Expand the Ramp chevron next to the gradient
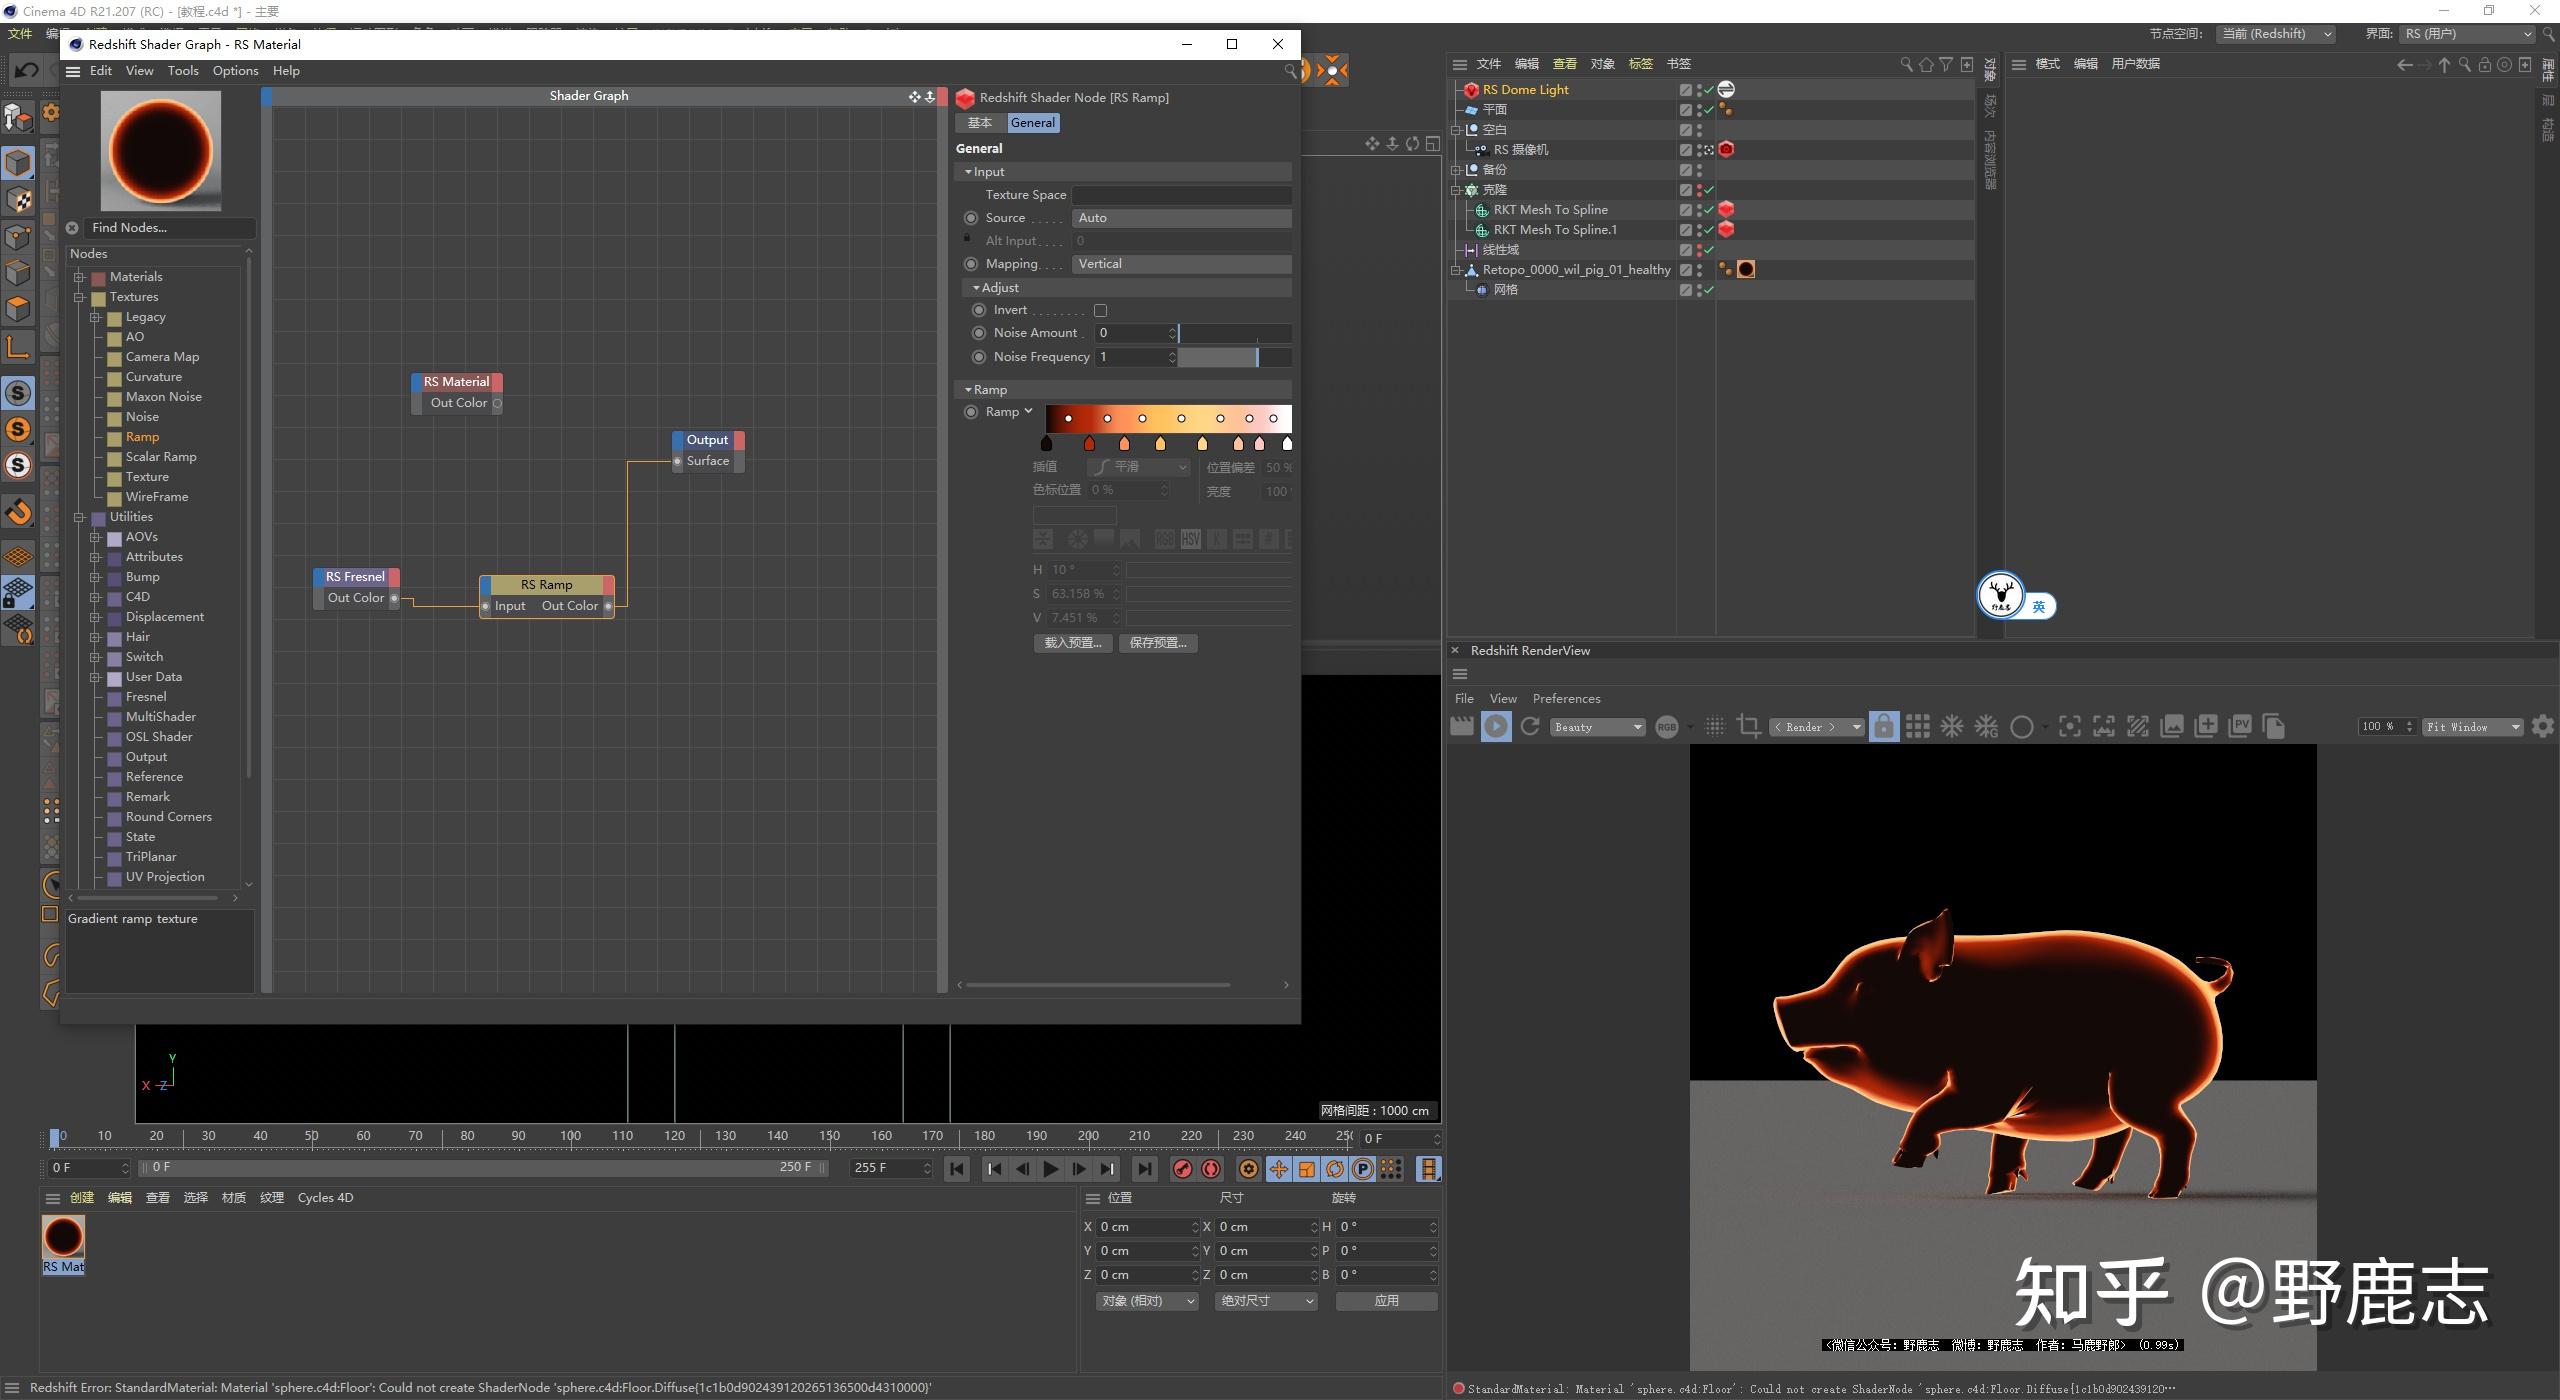 [1028, 411]
